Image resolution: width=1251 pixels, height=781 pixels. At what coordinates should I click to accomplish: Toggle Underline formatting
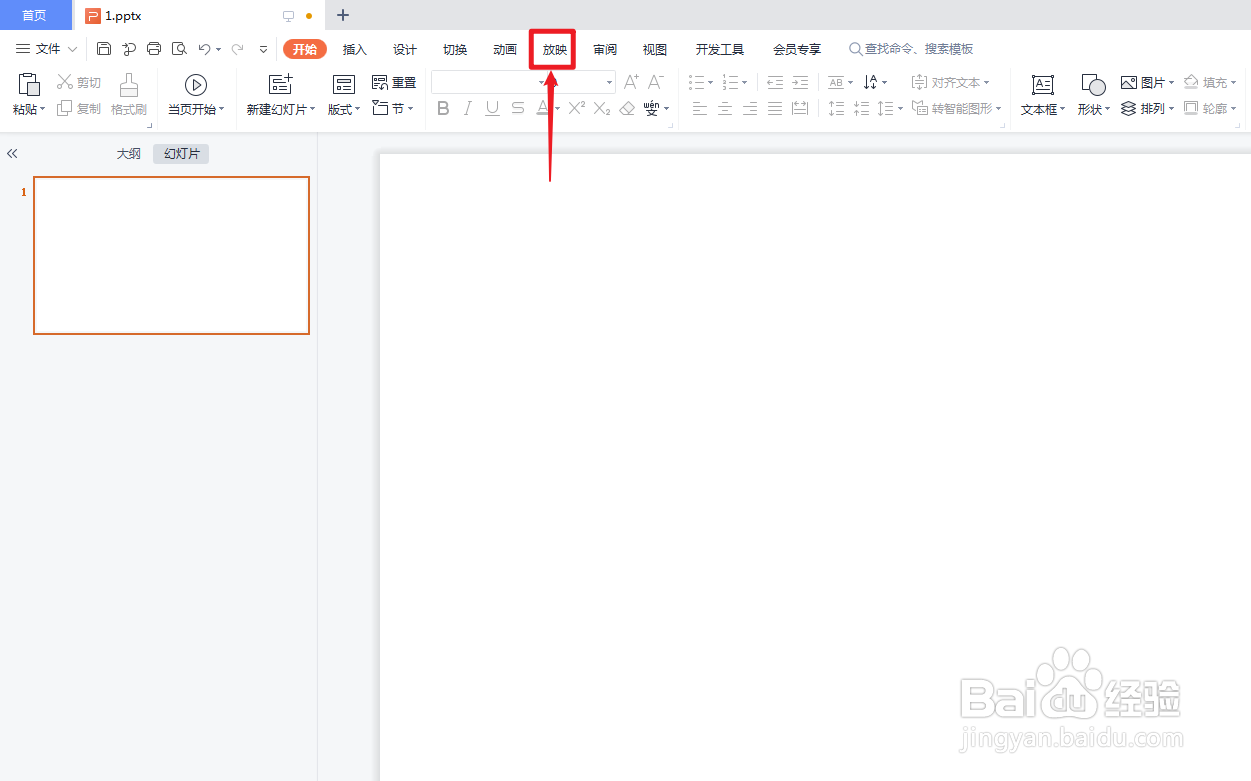coord(493,108)
